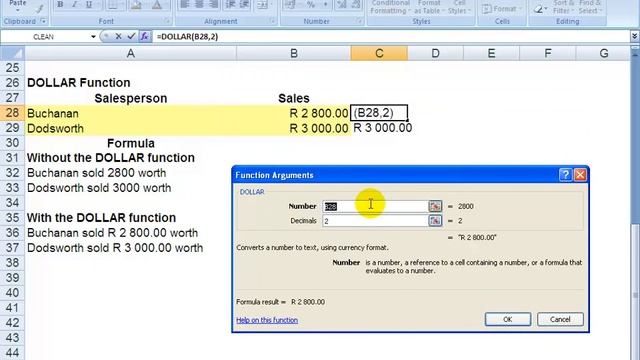Click the Format Painter brush icon

click(41, 8)
